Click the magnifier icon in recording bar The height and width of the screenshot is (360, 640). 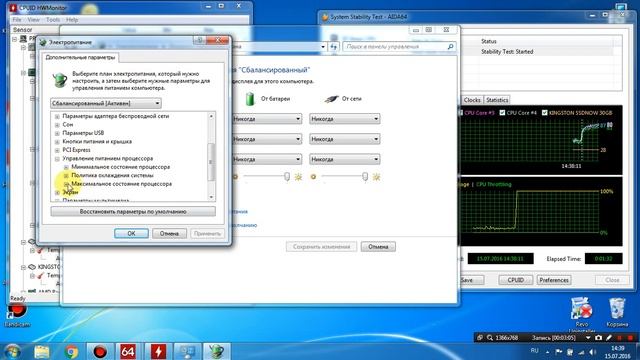[x=490, y=338]
